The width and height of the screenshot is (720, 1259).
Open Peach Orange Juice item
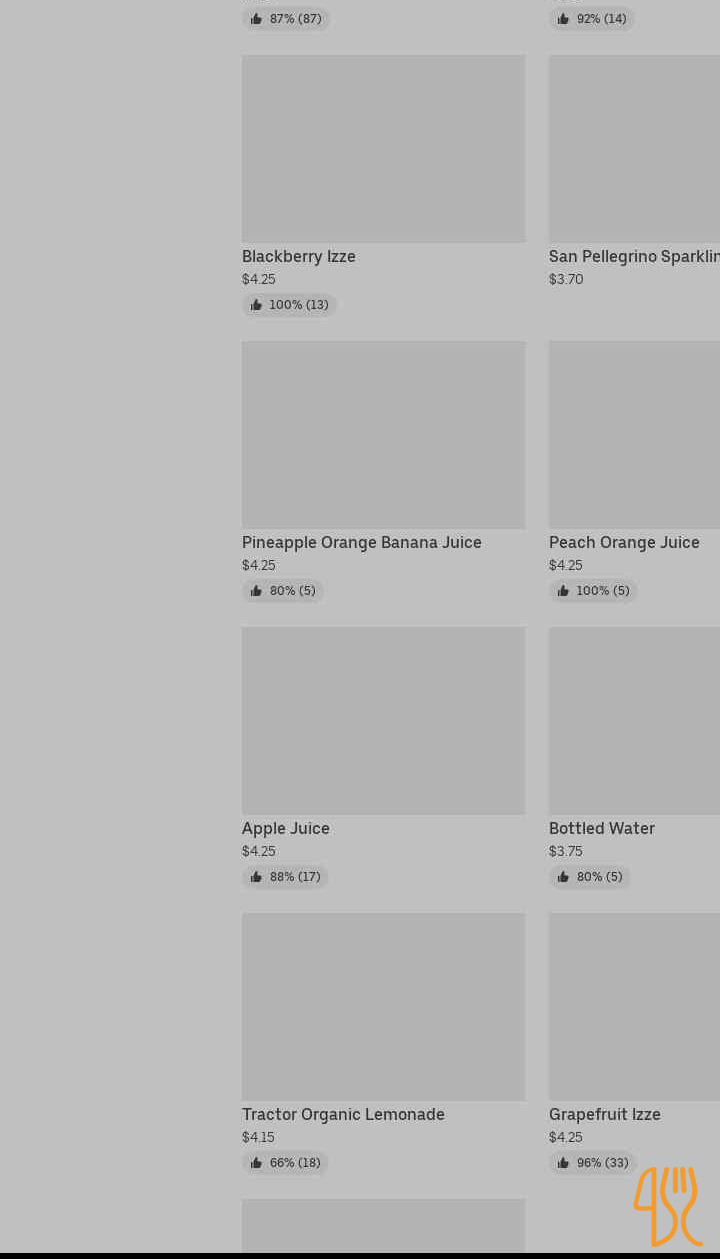pos(624,543)
